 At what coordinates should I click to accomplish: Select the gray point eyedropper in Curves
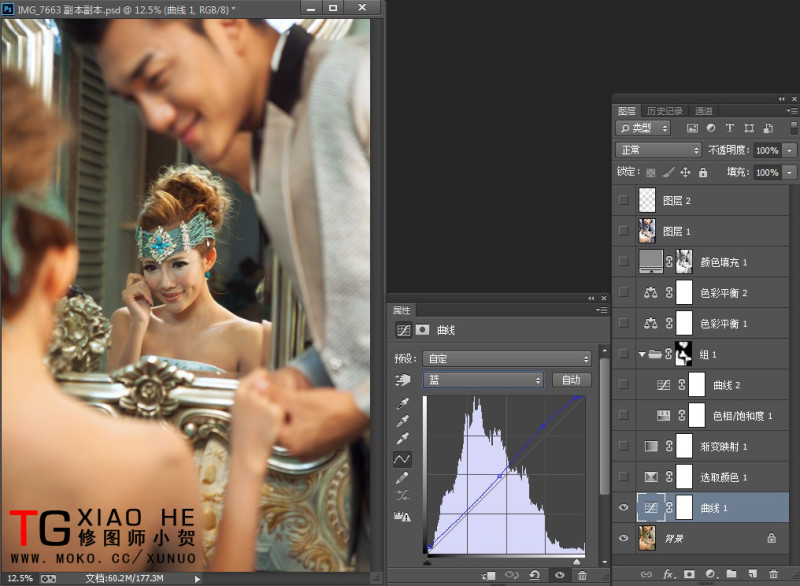coord(403,421)
